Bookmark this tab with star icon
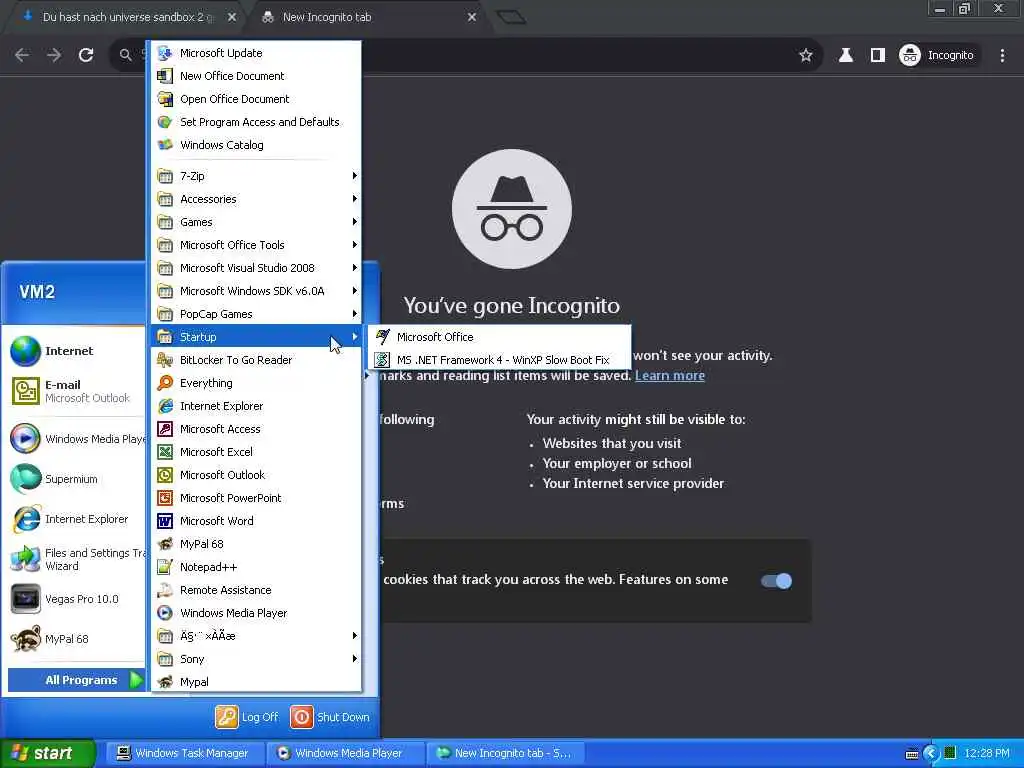The height and width of the screenshot is (768, 1024). tap(806, 56)
